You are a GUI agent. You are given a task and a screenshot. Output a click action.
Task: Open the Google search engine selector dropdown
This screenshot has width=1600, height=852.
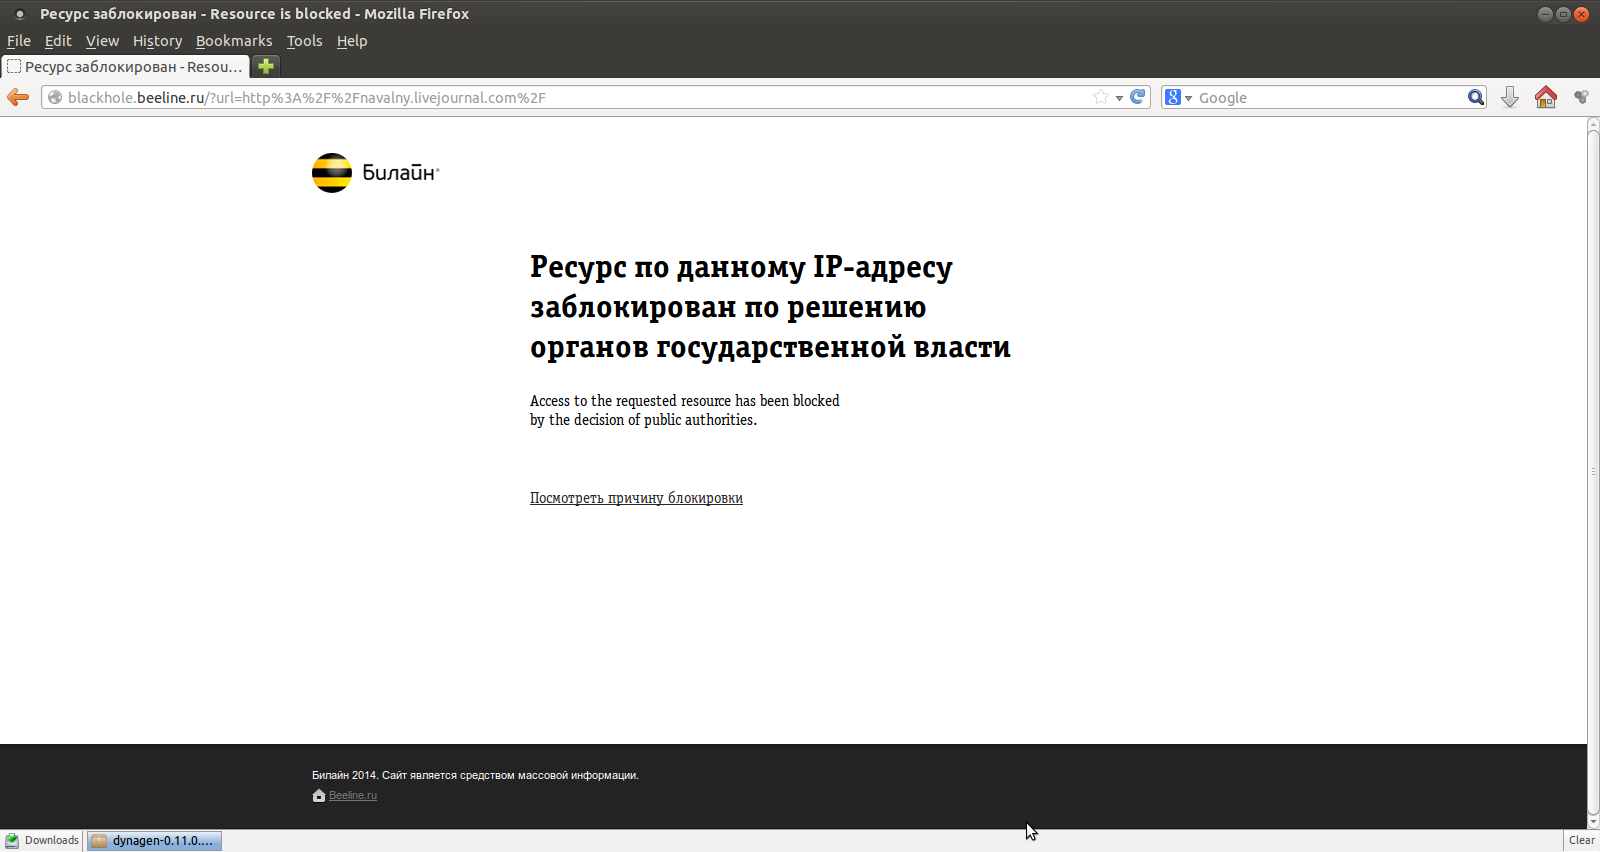pos(1178,97)
